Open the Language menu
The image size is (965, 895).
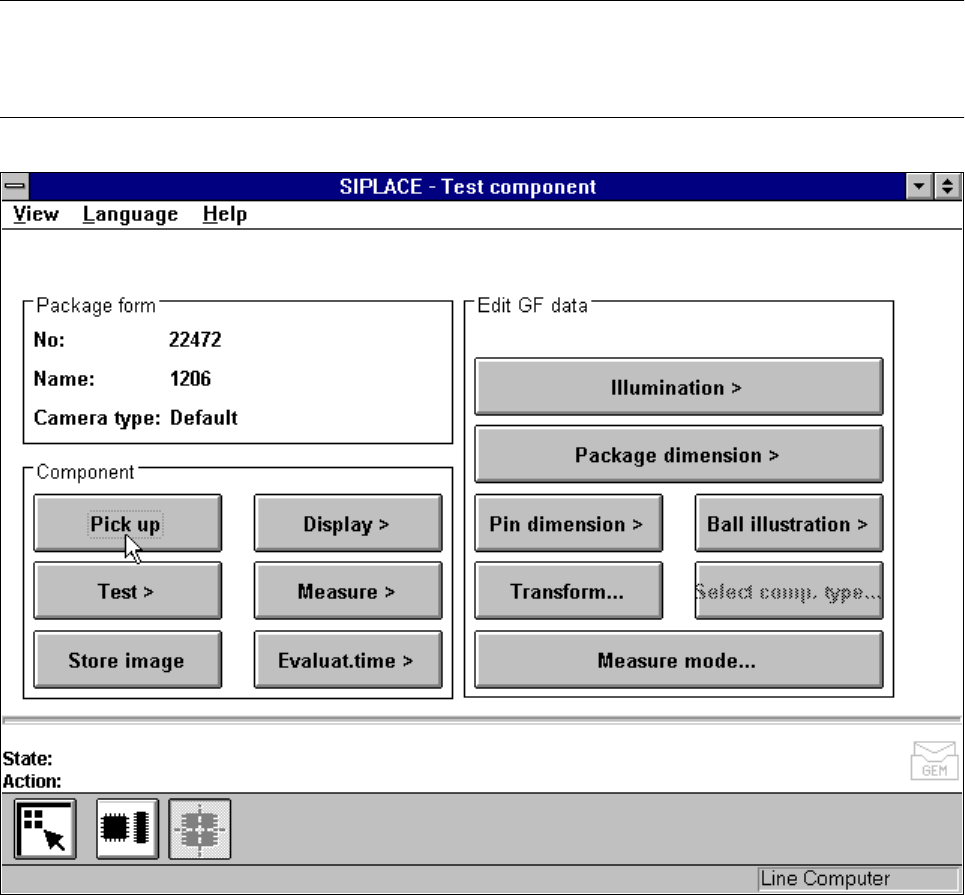click(x=130, y=214)
